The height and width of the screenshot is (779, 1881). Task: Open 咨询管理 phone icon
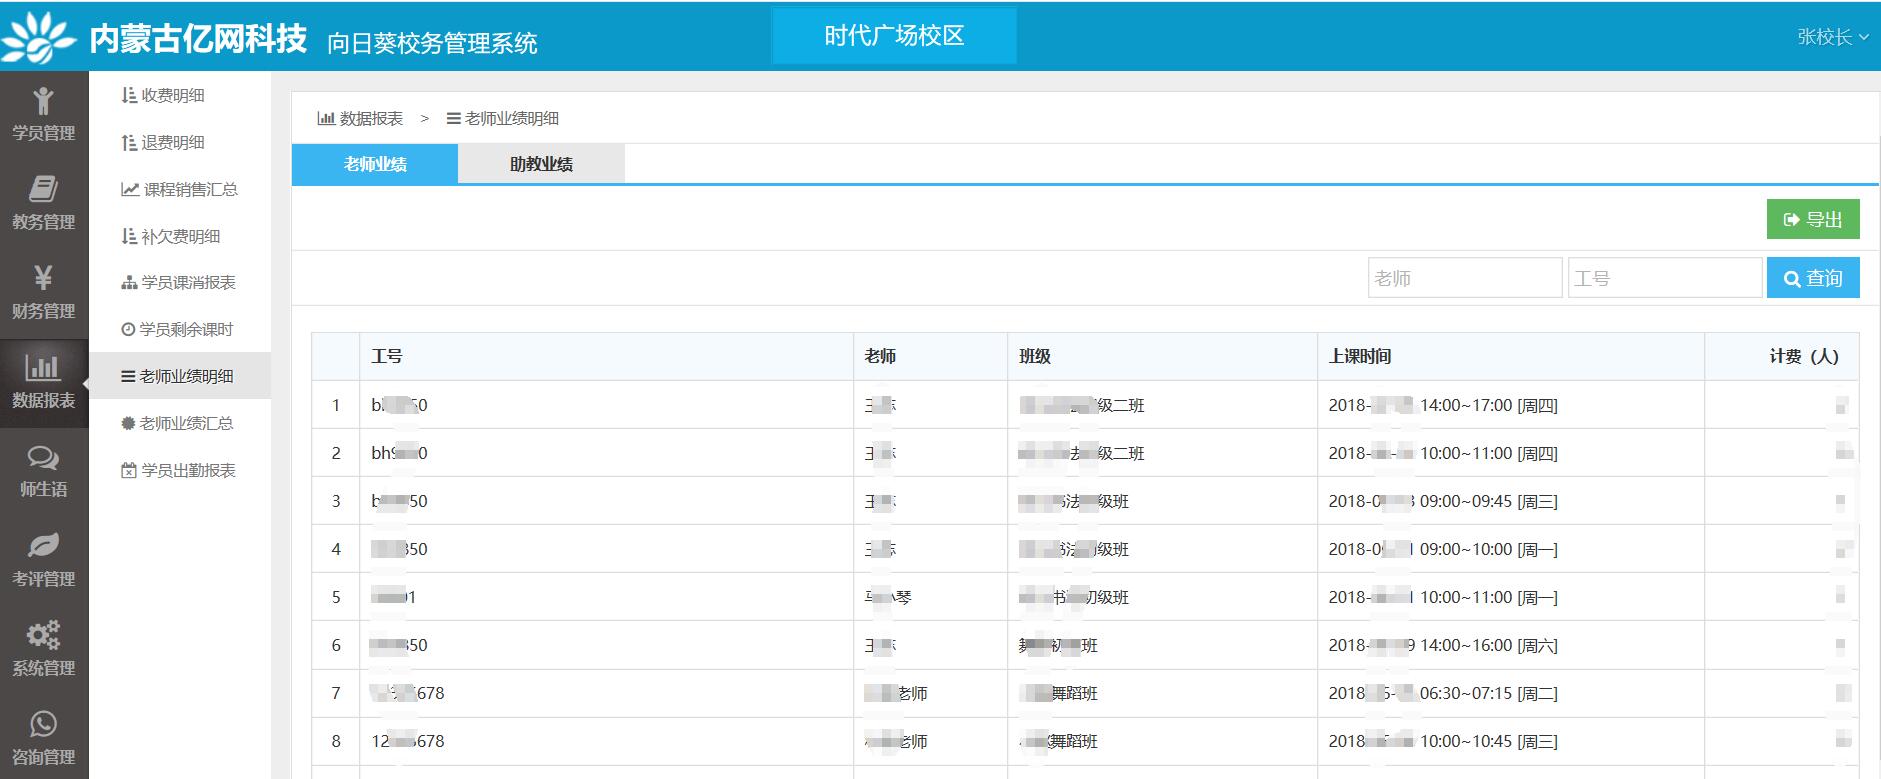(43, 724)
